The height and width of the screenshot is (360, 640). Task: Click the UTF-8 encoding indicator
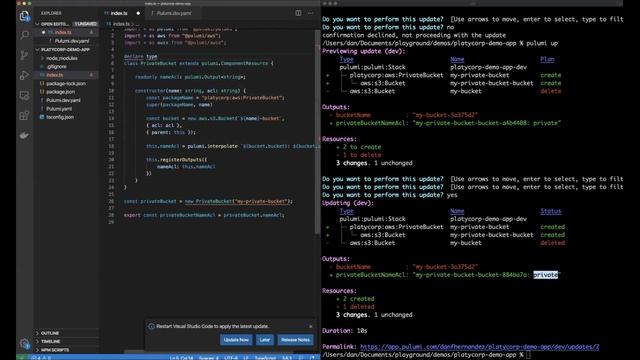pyautogui.click(x=231, y=358)
